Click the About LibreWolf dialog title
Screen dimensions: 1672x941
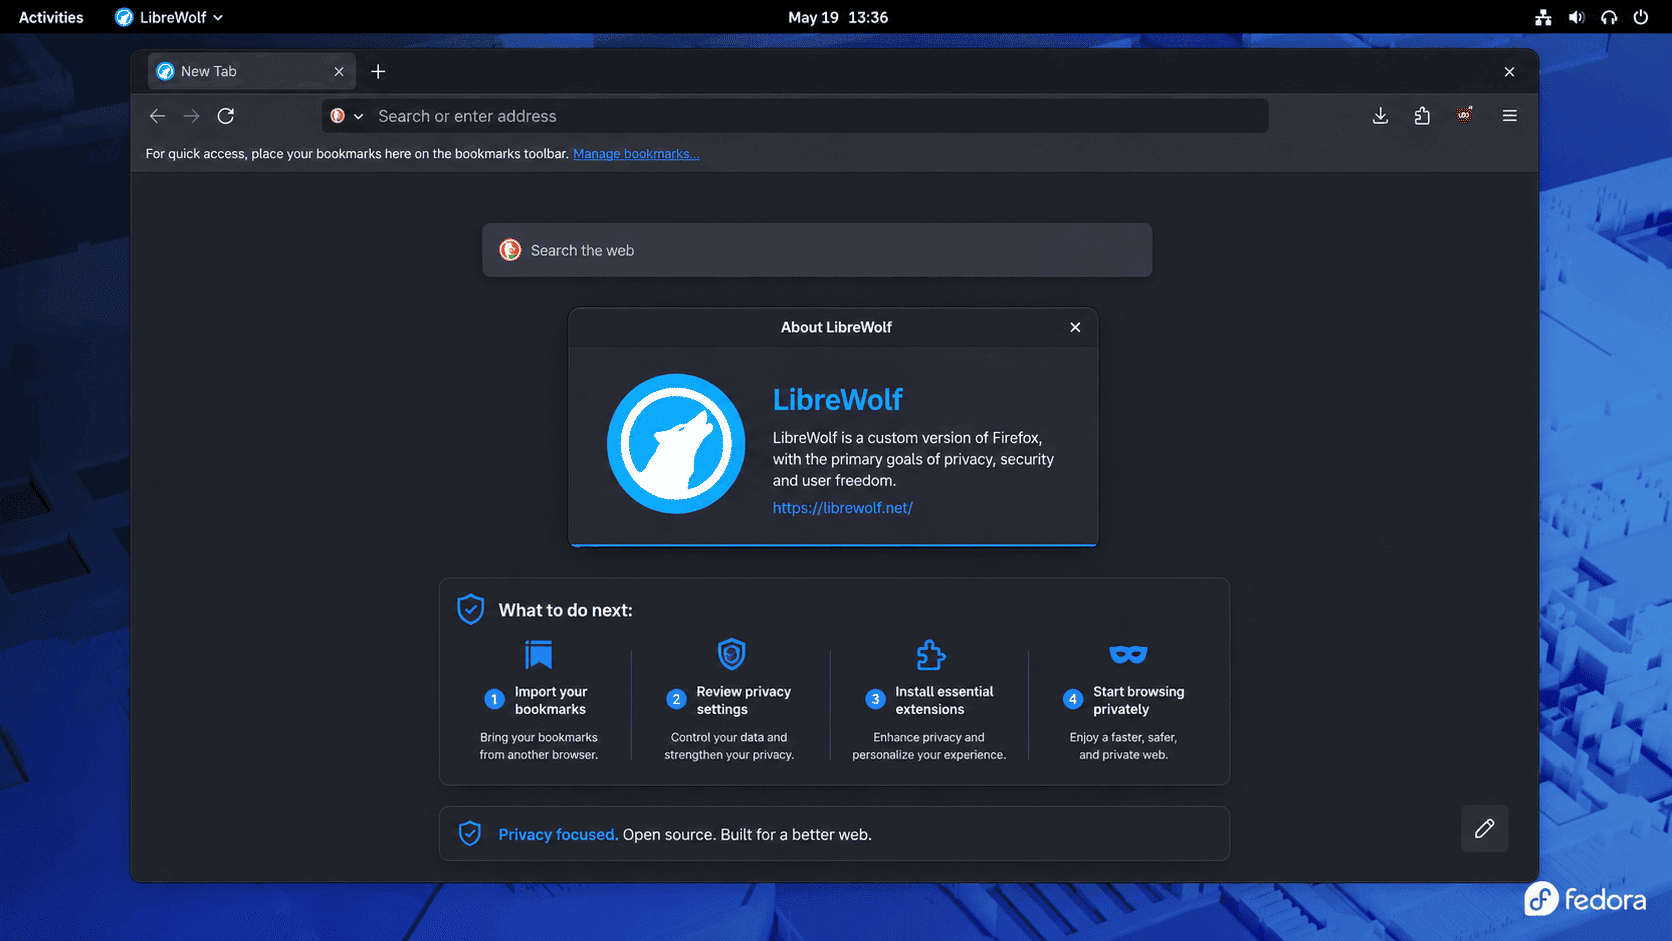[x=836, y=327]
